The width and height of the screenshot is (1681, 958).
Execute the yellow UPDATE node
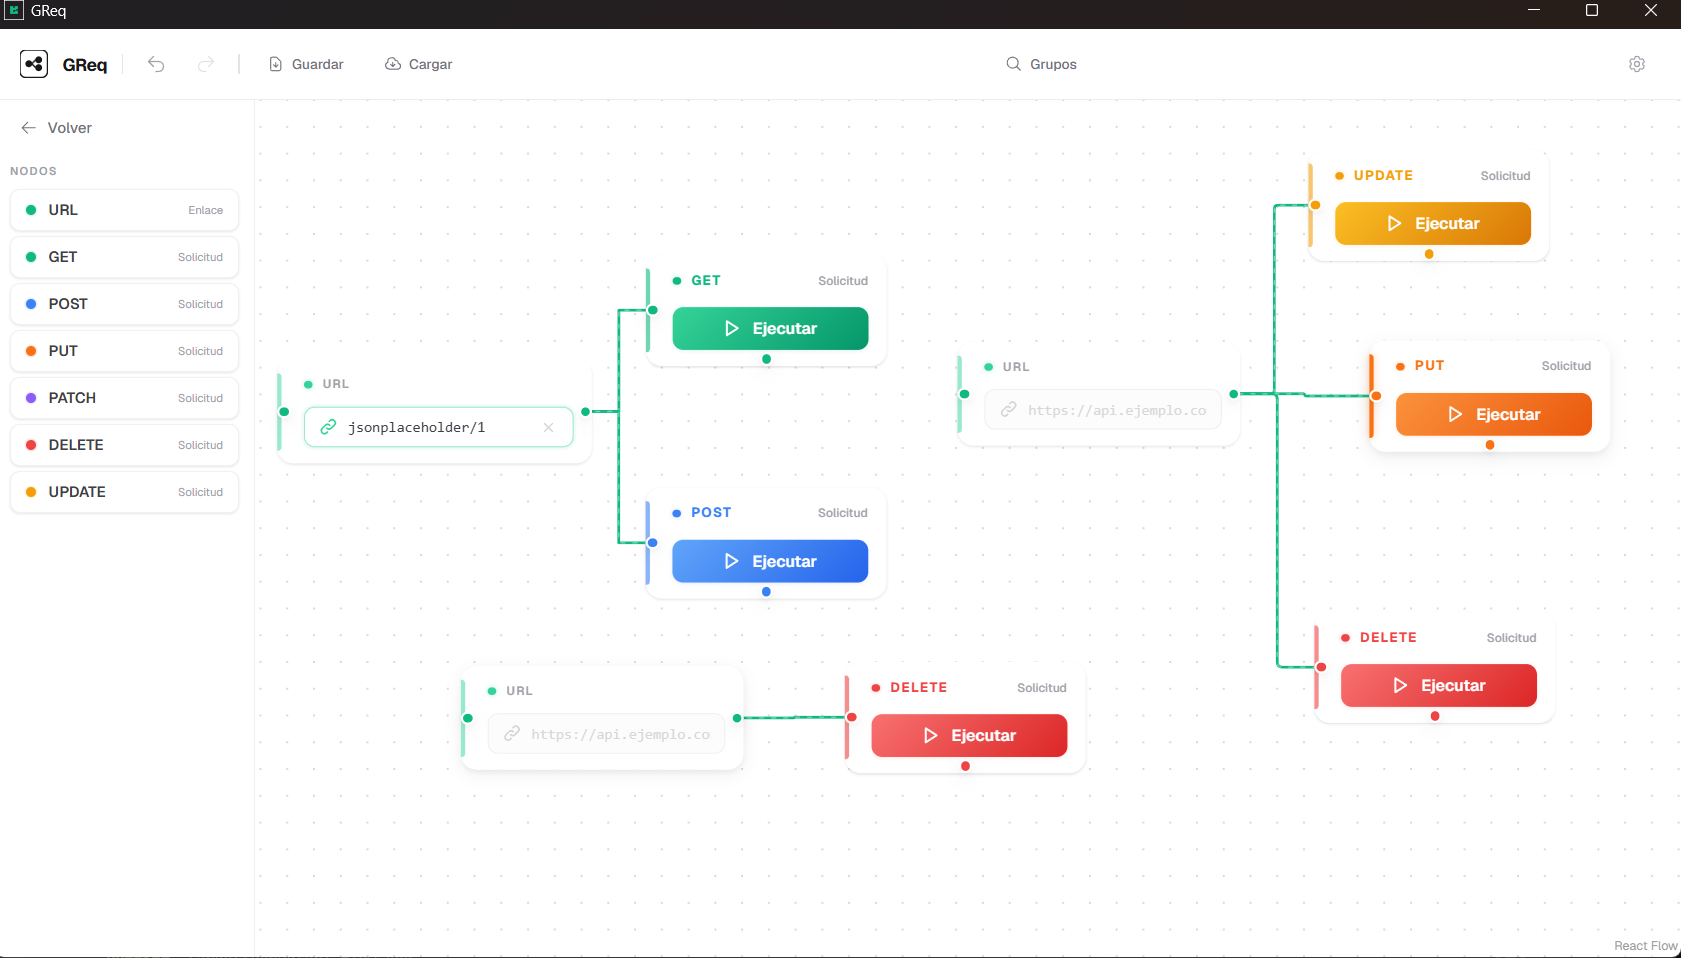tap(1432, 223)
